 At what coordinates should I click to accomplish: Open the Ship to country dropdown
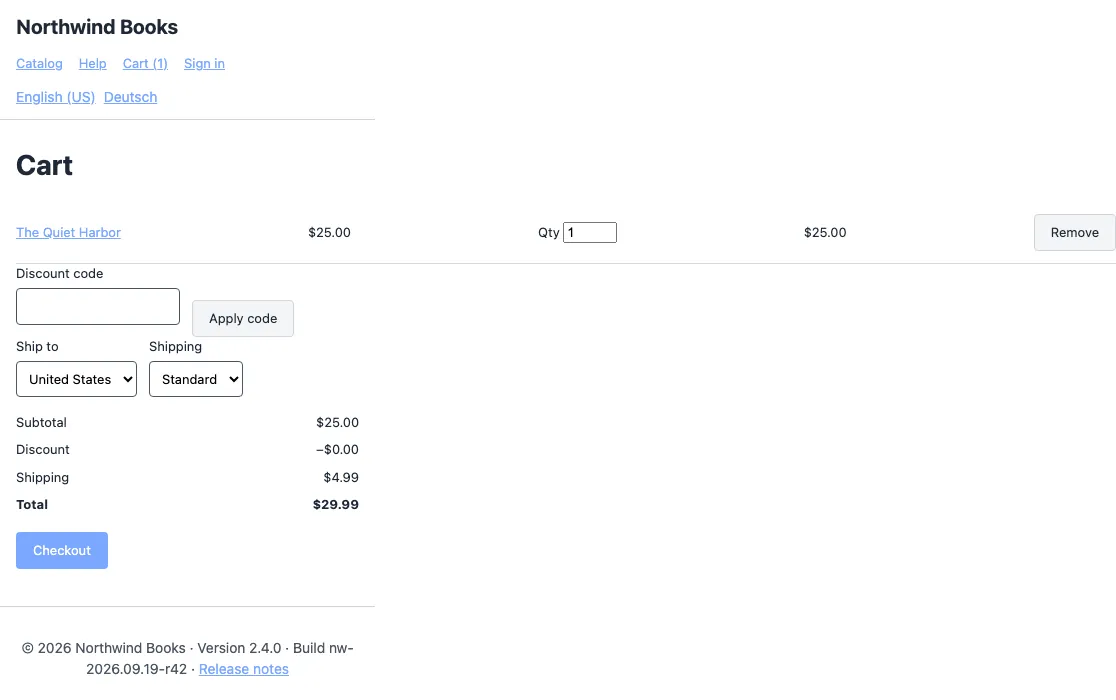(76, 379)
